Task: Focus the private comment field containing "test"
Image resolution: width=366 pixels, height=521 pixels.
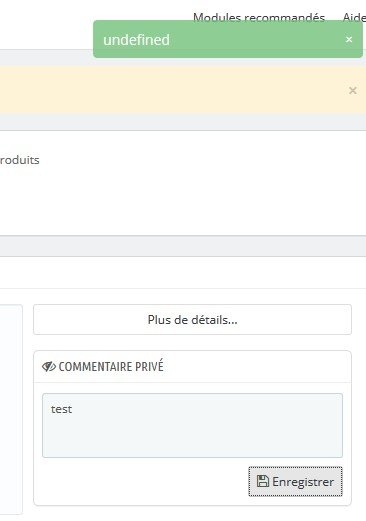Action: pos(192,425)
